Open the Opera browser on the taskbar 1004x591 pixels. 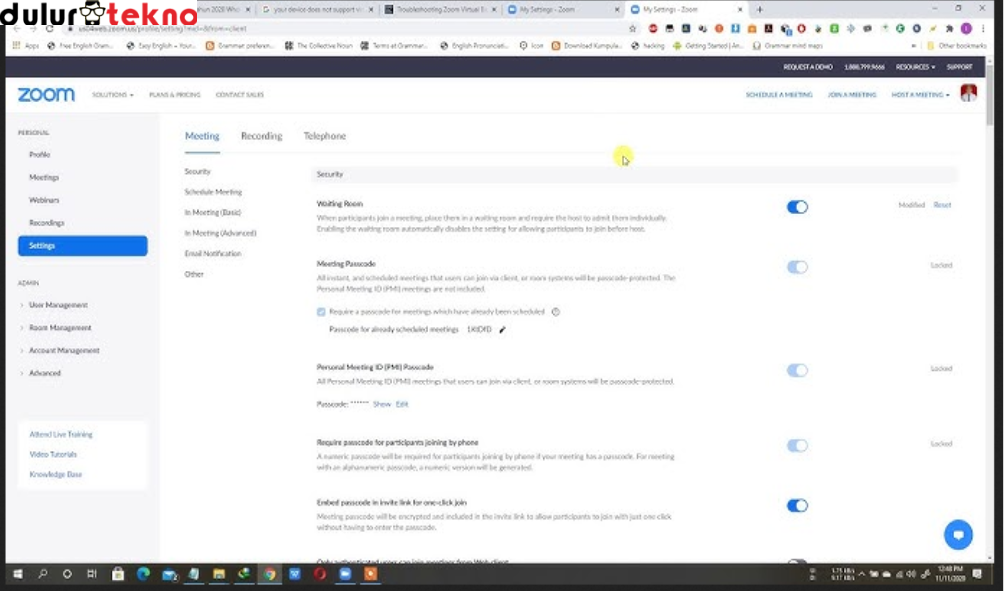[320, 574]
